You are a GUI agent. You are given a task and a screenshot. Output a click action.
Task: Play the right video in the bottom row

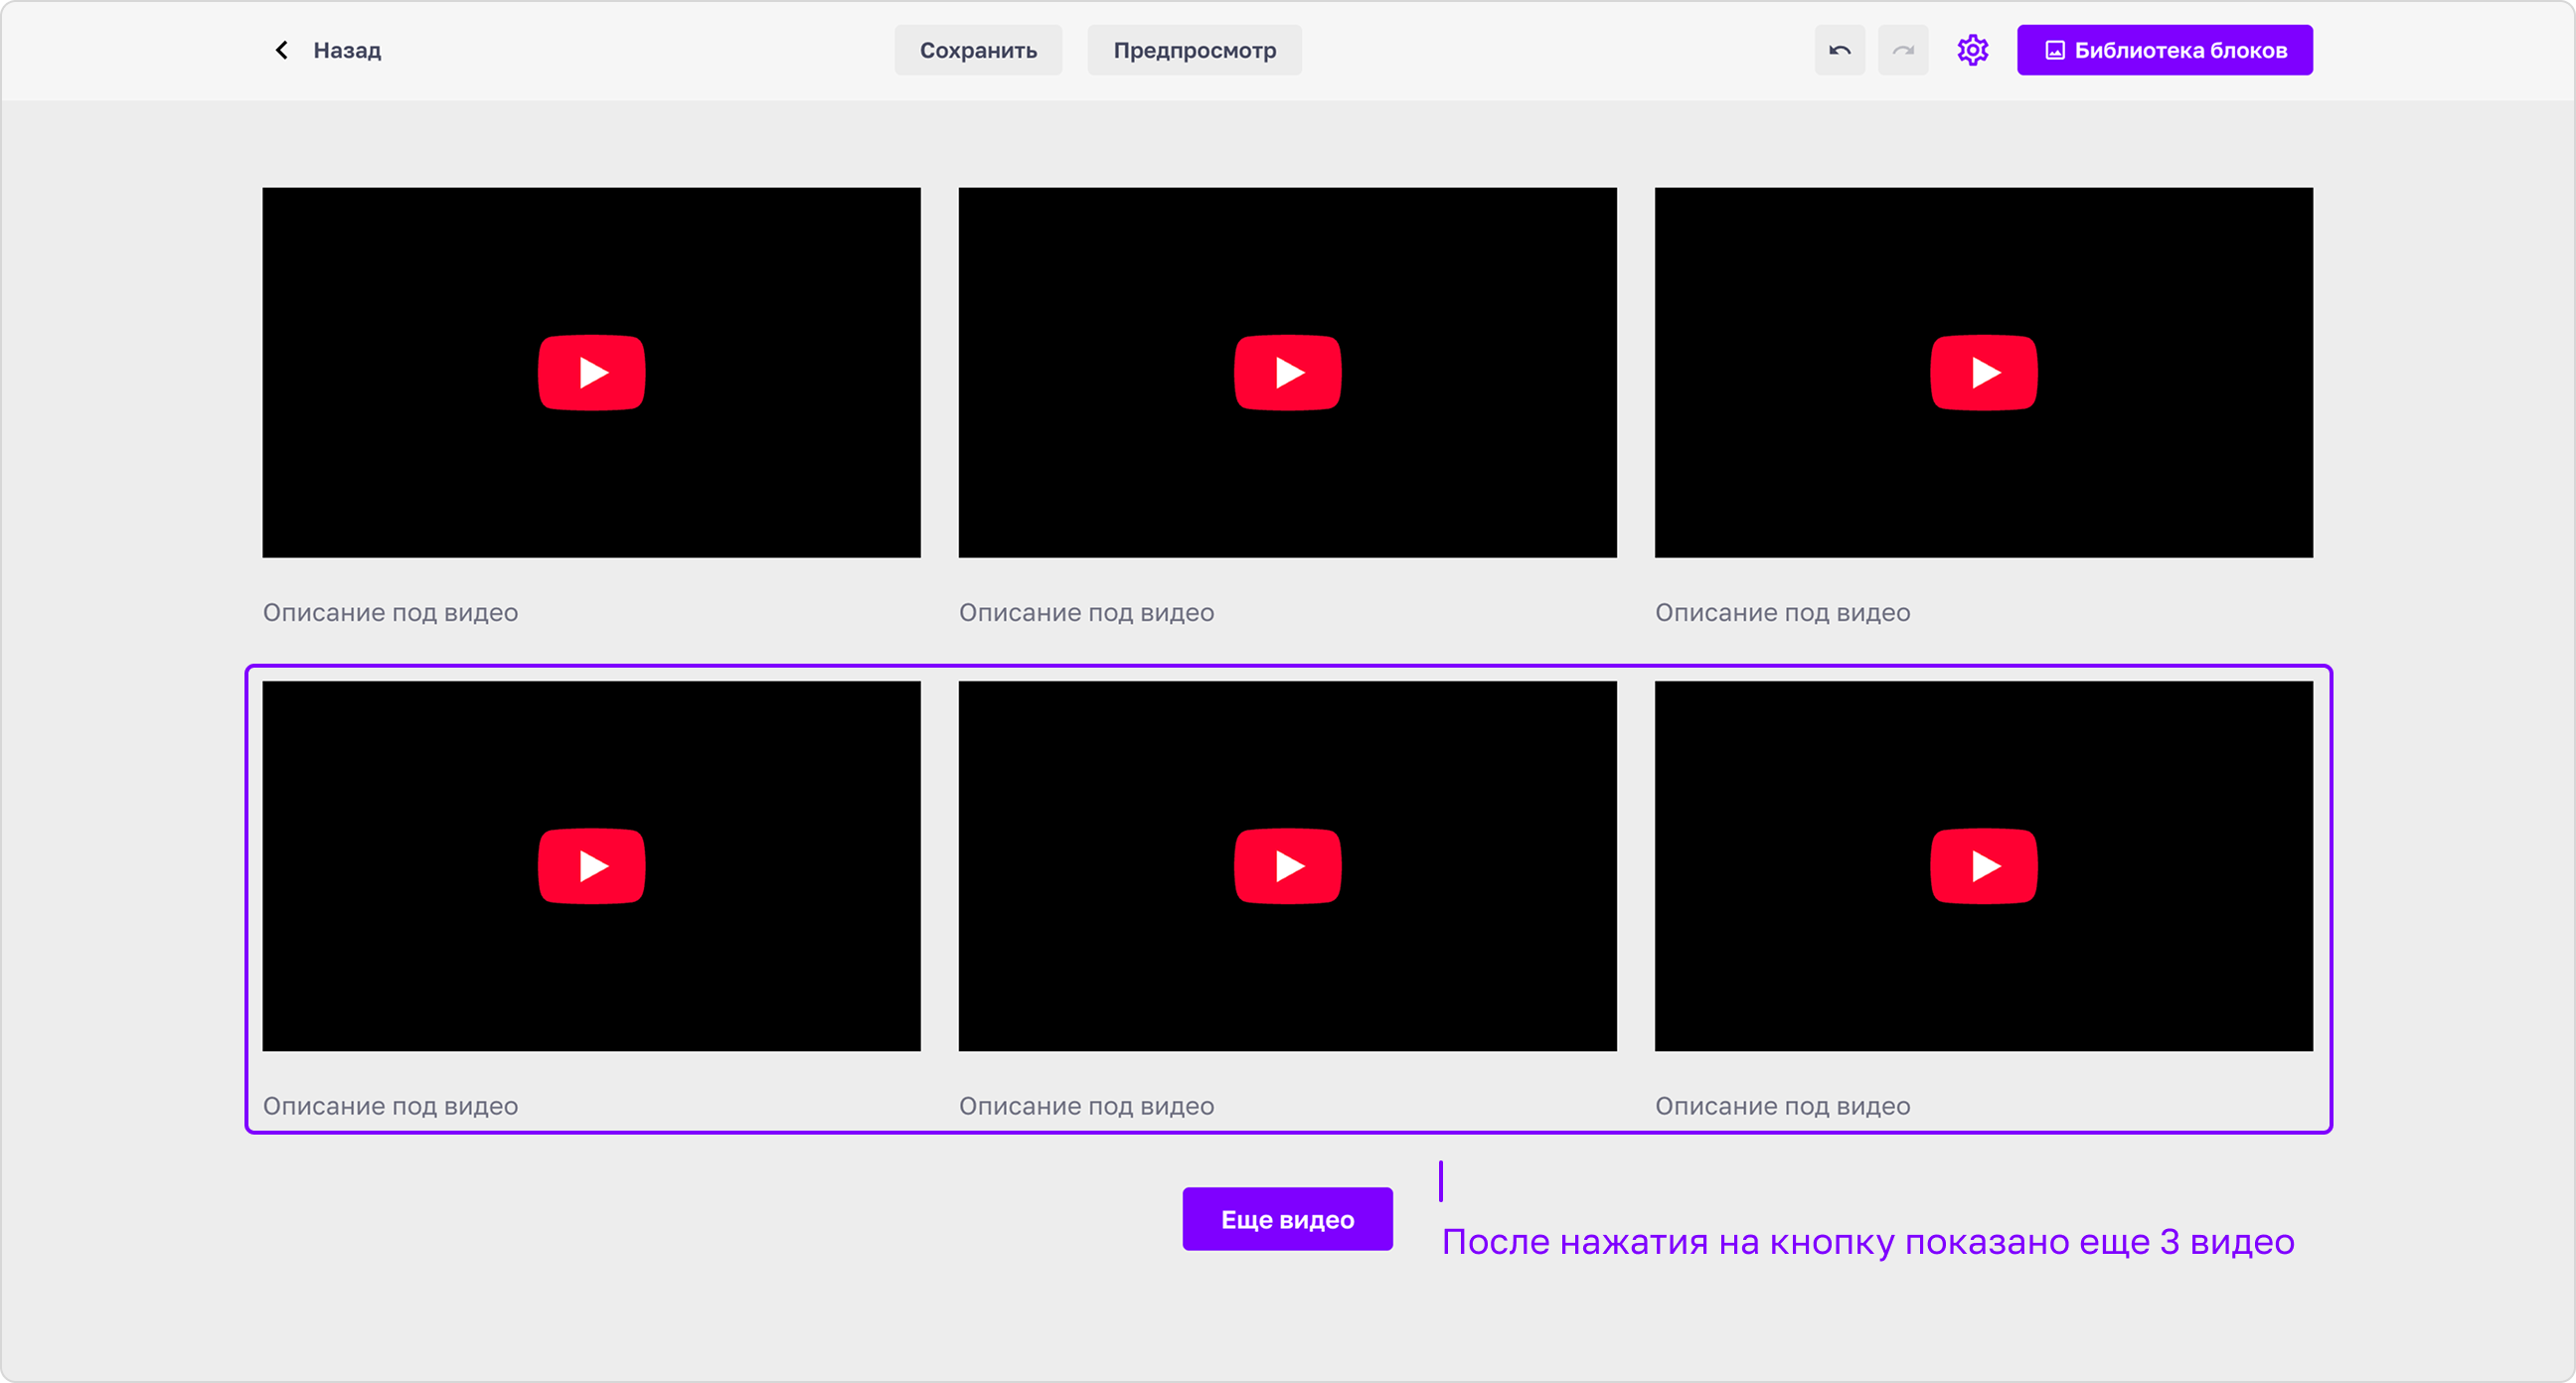pos(1983,865)
